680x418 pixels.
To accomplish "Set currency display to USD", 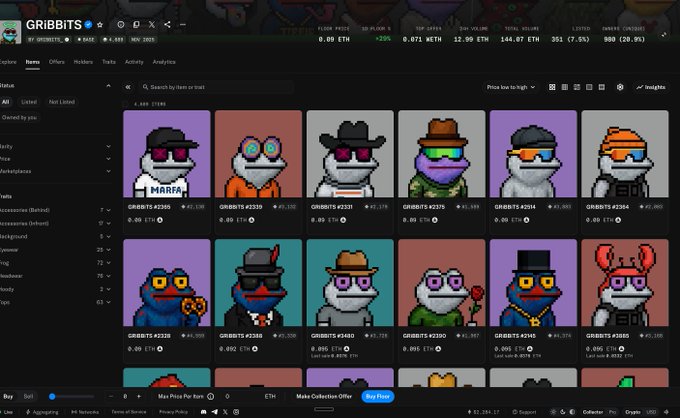I will pyautogui.click(x=651, y=412).
